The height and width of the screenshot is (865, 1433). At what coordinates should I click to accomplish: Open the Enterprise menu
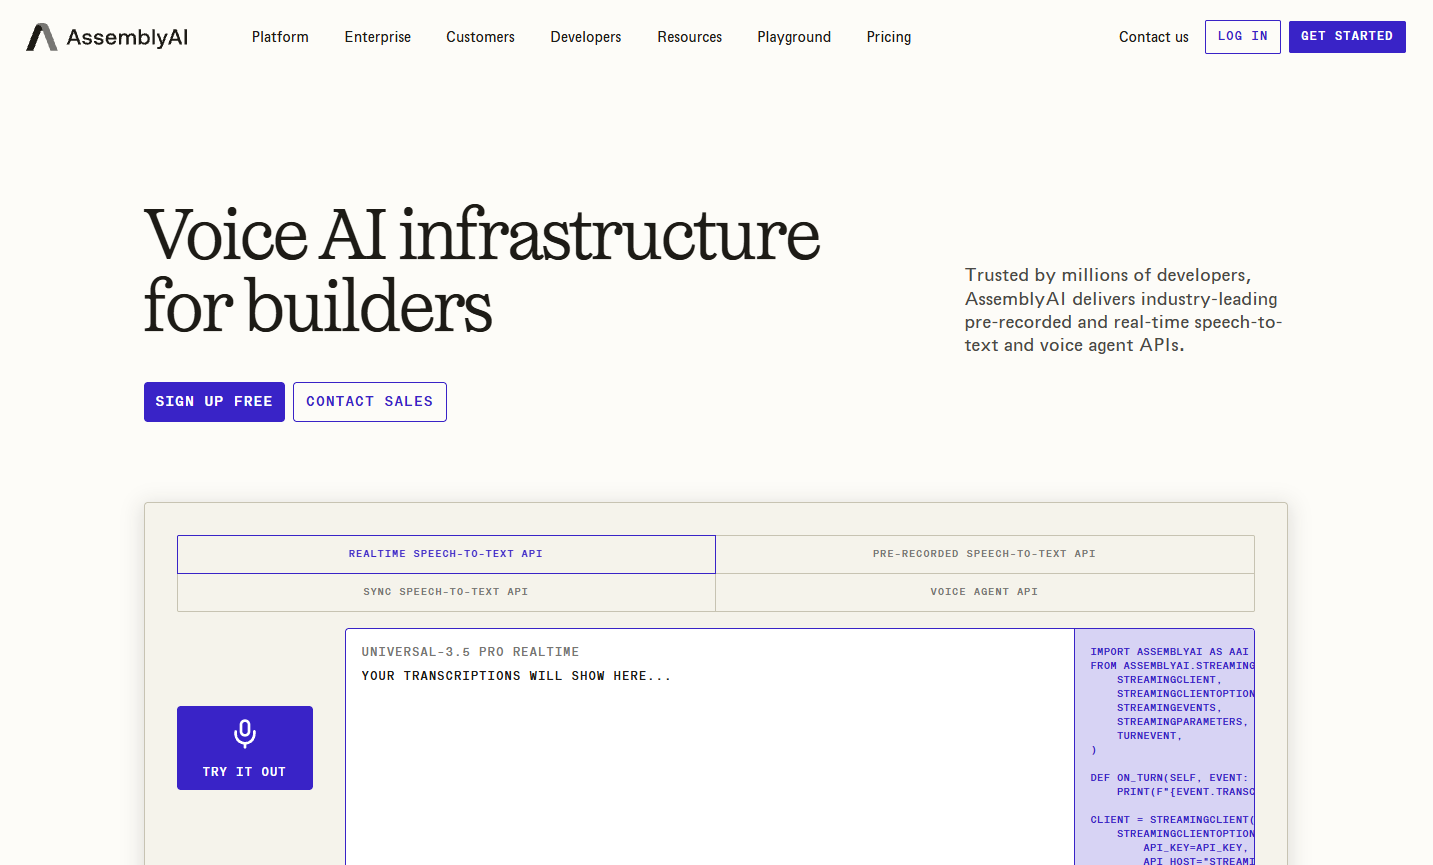(378, 37)
